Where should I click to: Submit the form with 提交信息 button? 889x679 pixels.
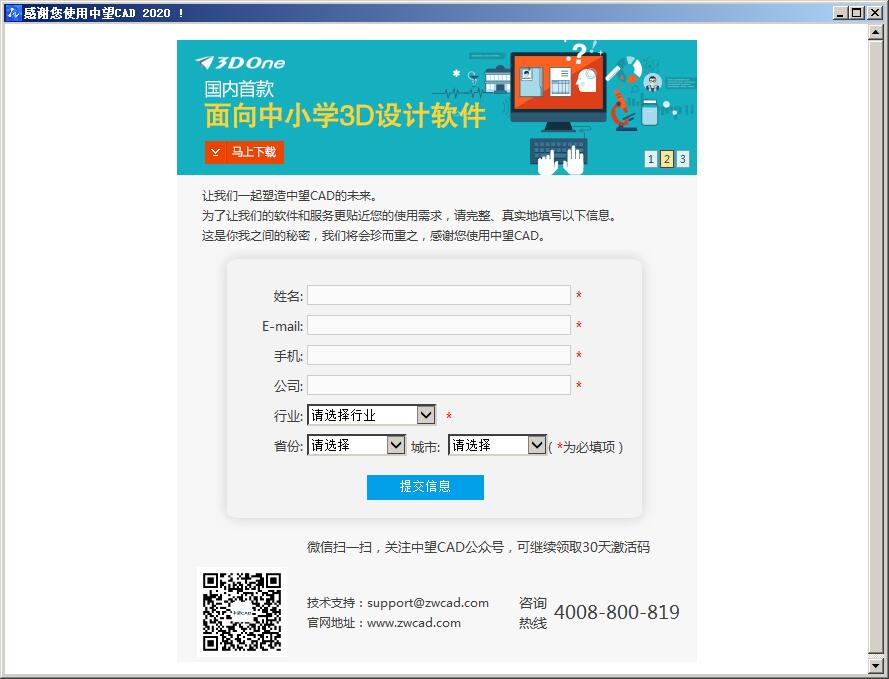425,487
